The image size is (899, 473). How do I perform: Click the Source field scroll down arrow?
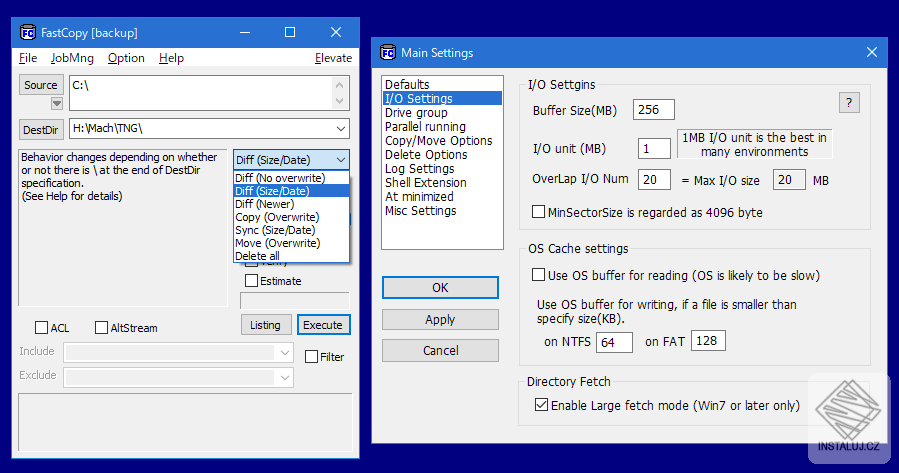point(339,101)
